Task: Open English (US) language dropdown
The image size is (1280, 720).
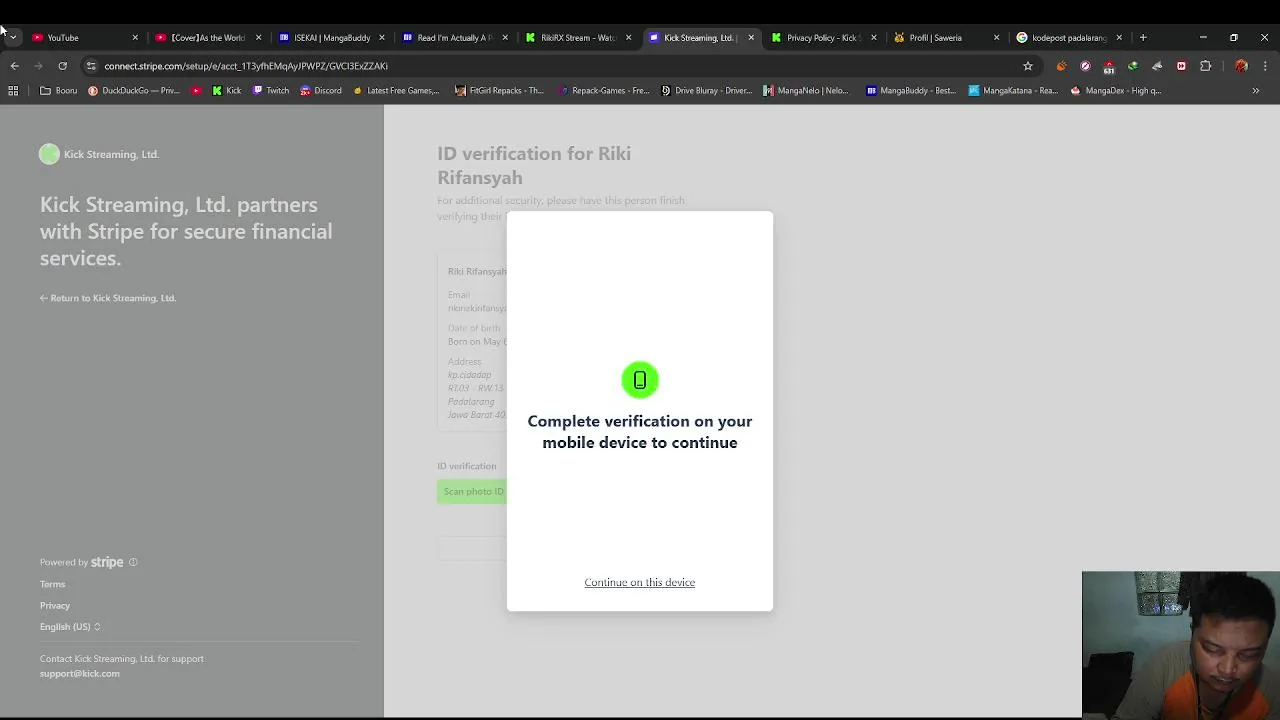Action: click(70, 627)
